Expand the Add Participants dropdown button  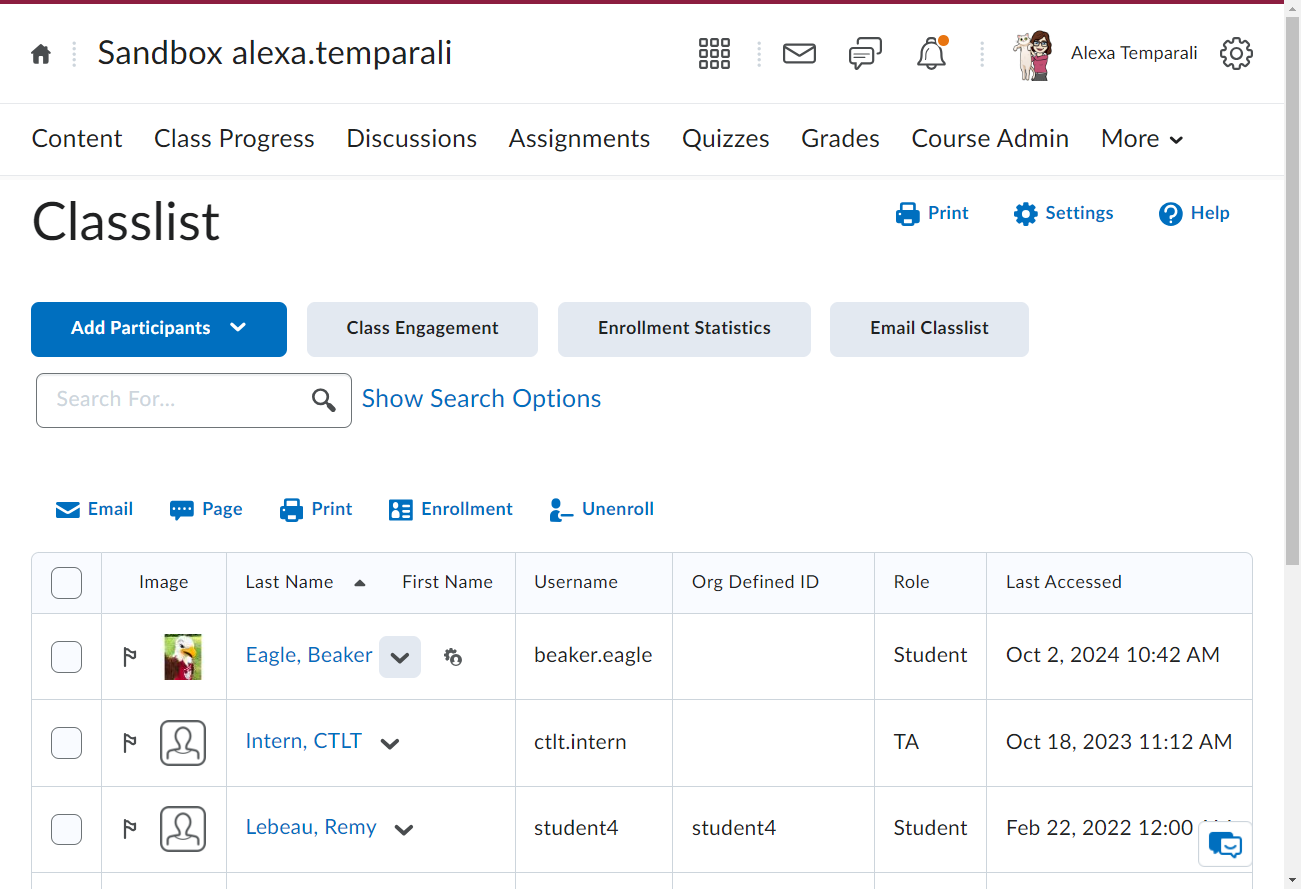pos(159,329)
